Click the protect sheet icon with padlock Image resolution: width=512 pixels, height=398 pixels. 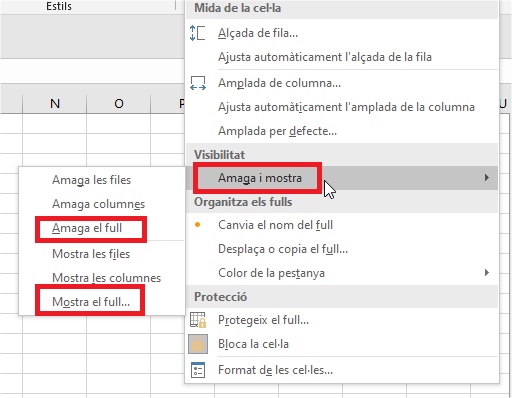[198, 320]
